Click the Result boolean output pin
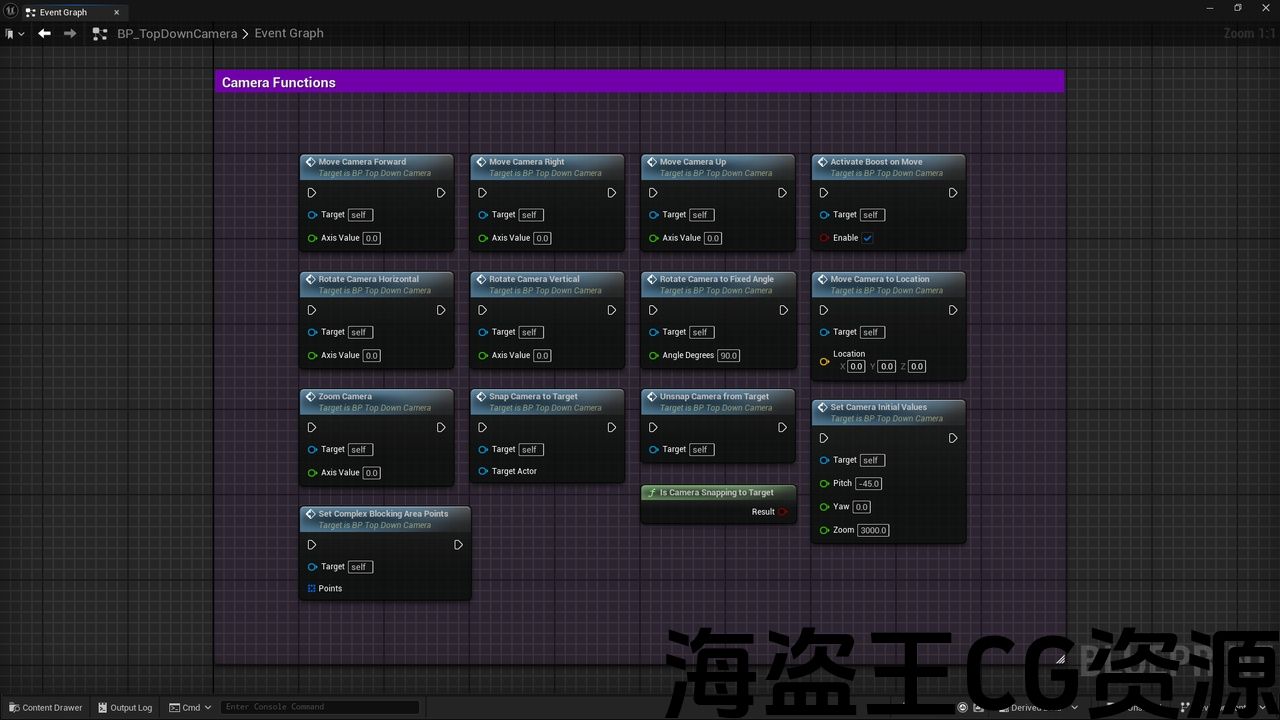This screenshot has height=720, width=1280. point(783,512)
